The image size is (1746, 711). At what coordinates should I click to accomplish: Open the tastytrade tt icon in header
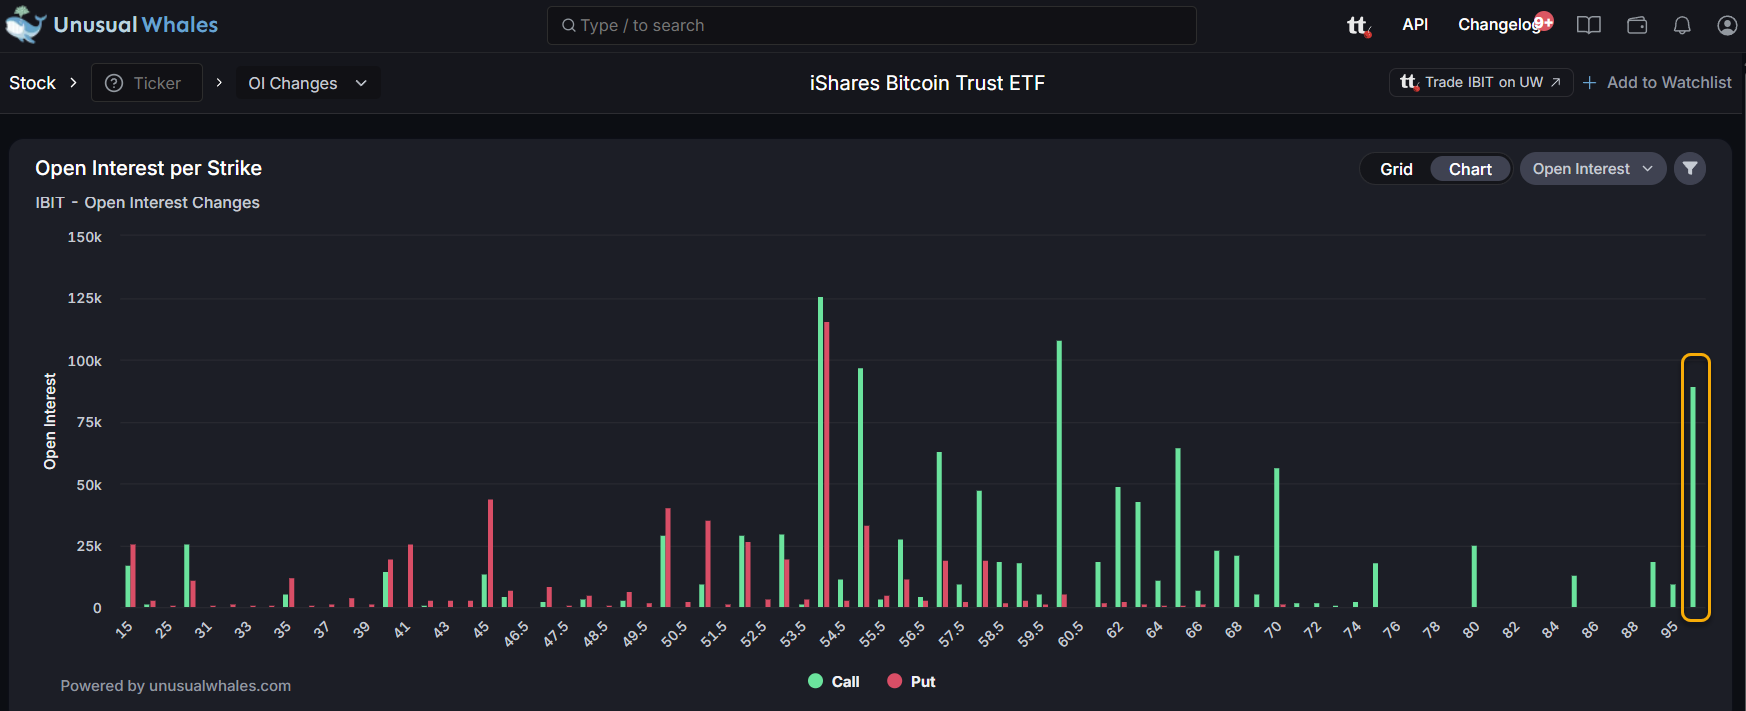coord(1358,25)
